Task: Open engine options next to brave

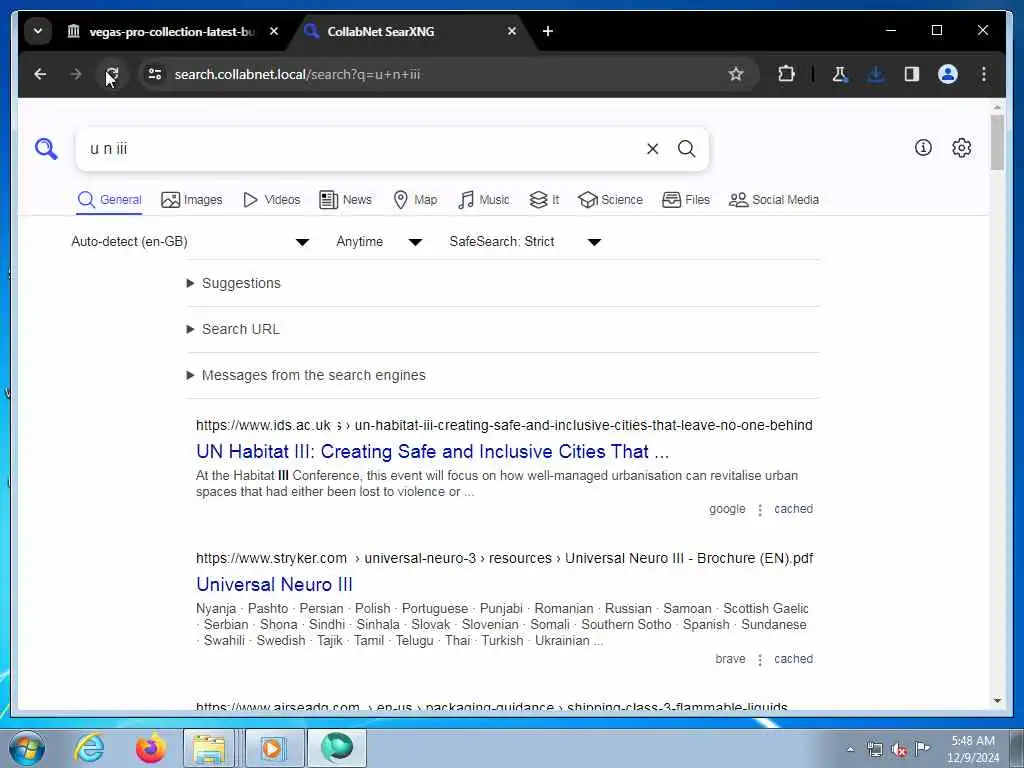Action: (760, 660)
